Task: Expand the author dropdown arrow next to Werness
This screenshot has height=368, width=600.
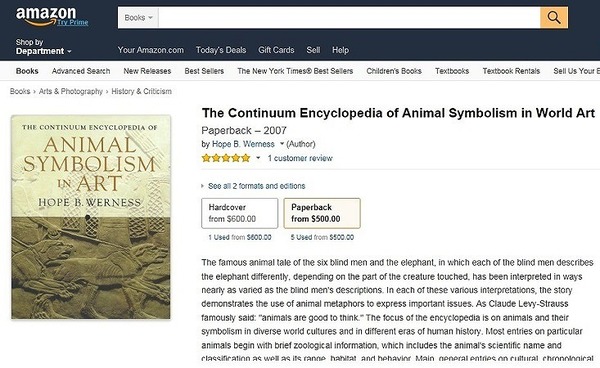Action: pos(282,144)
